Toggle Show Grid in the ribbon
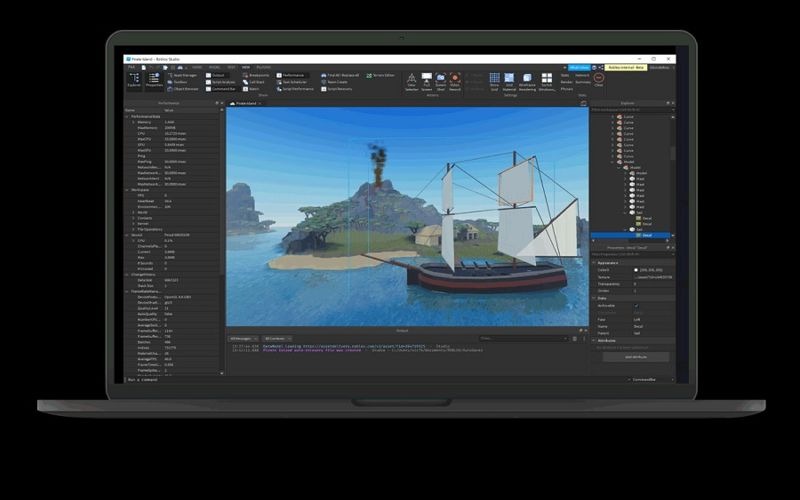 coord(494,82)
